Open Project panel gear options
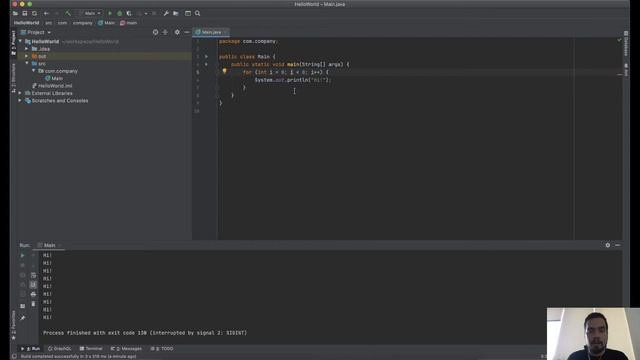The image size is (640, 360). 177,32
